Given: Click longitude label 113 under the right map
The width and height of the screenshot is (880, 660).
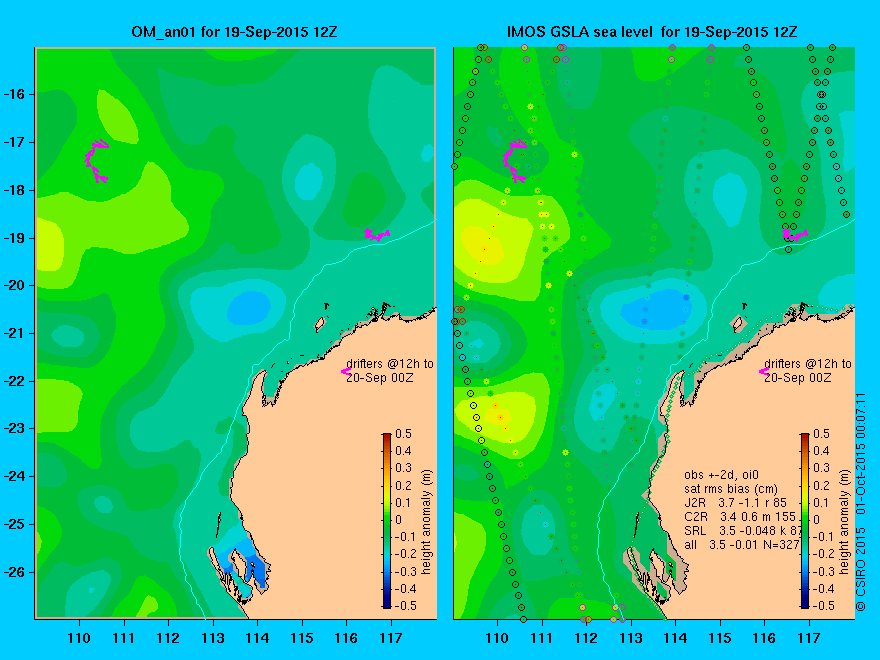Looking at the screenshot, I should (631, 638).
